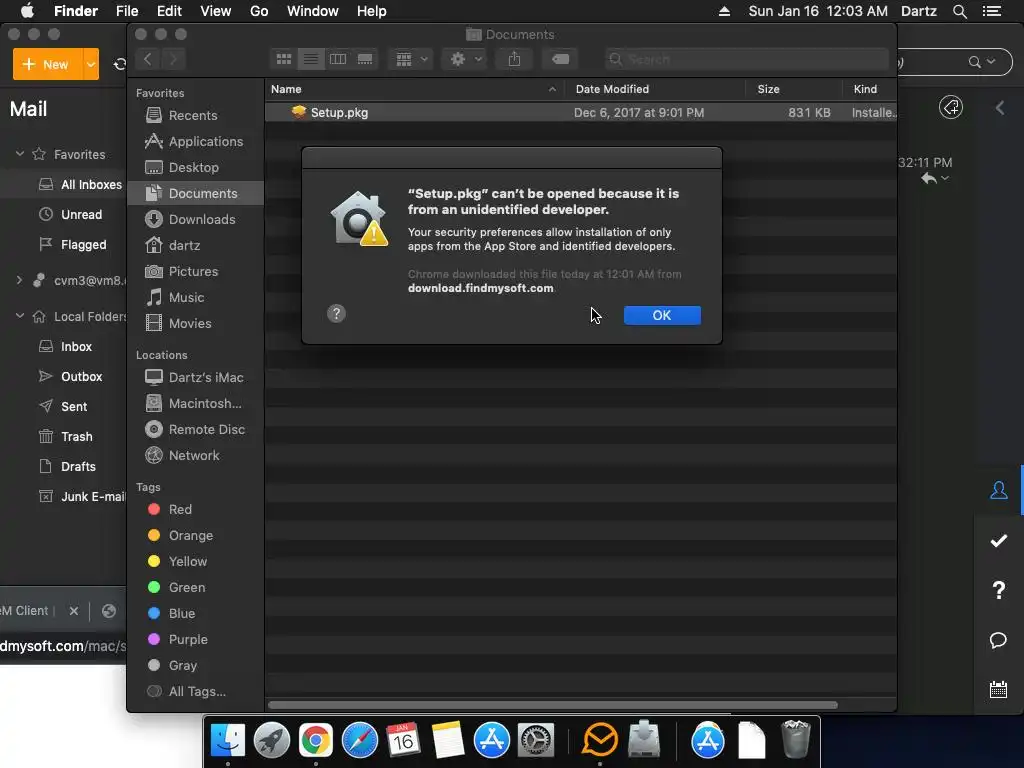Screen dimensions: 1024x768
Task: Go forward in Finder navigation
Action: coord(173,59)
